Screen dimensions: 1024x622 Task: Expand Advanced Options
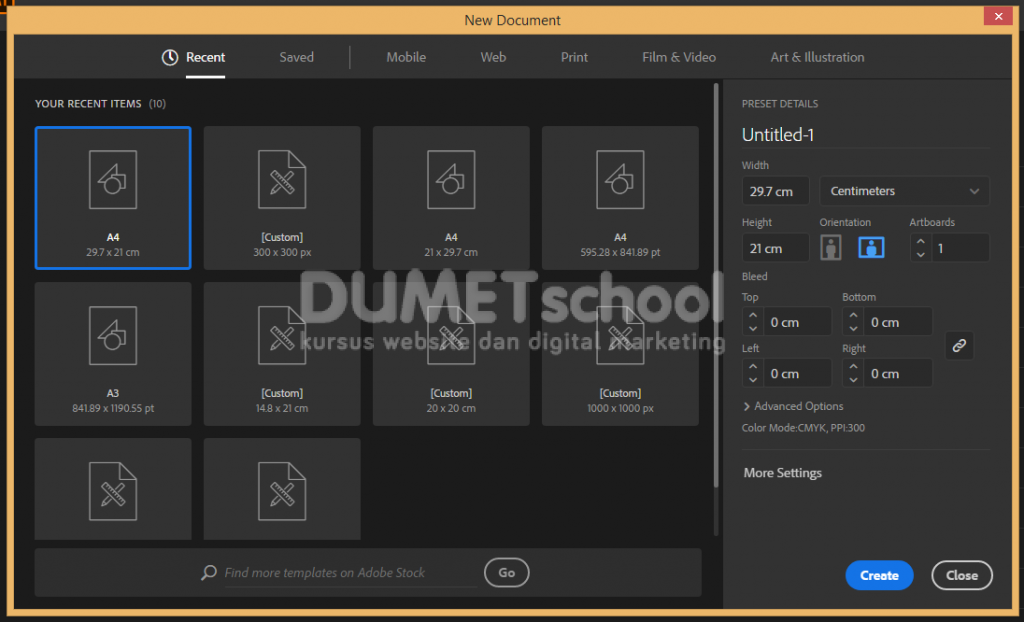[x=793, y=406]
